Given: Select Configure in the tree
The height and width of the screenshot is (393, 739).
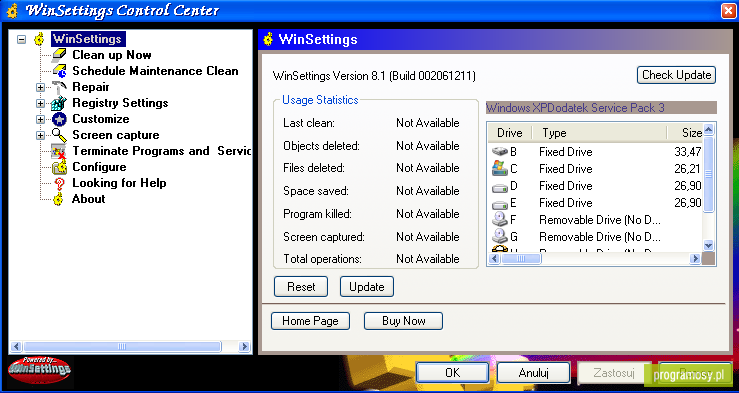Looking at the screenshot, I should (99, 167).
